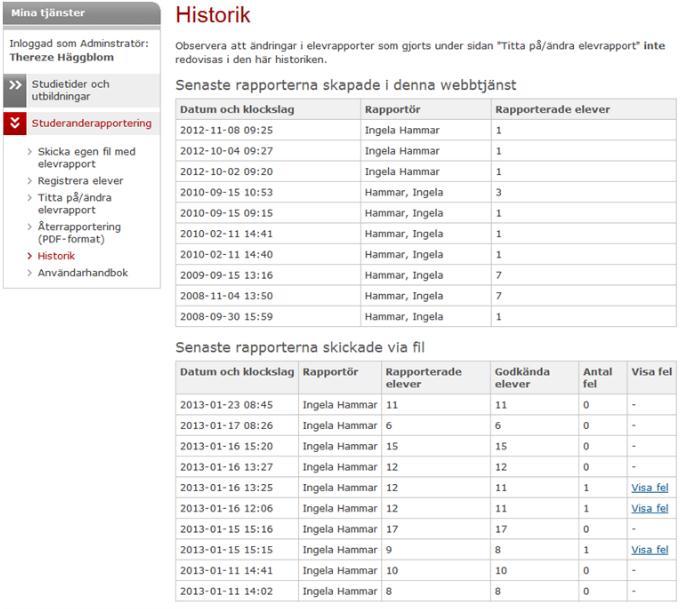This screenshot has width=683, height=609.
Task: Select the Historik menu item
Action: 56,256
